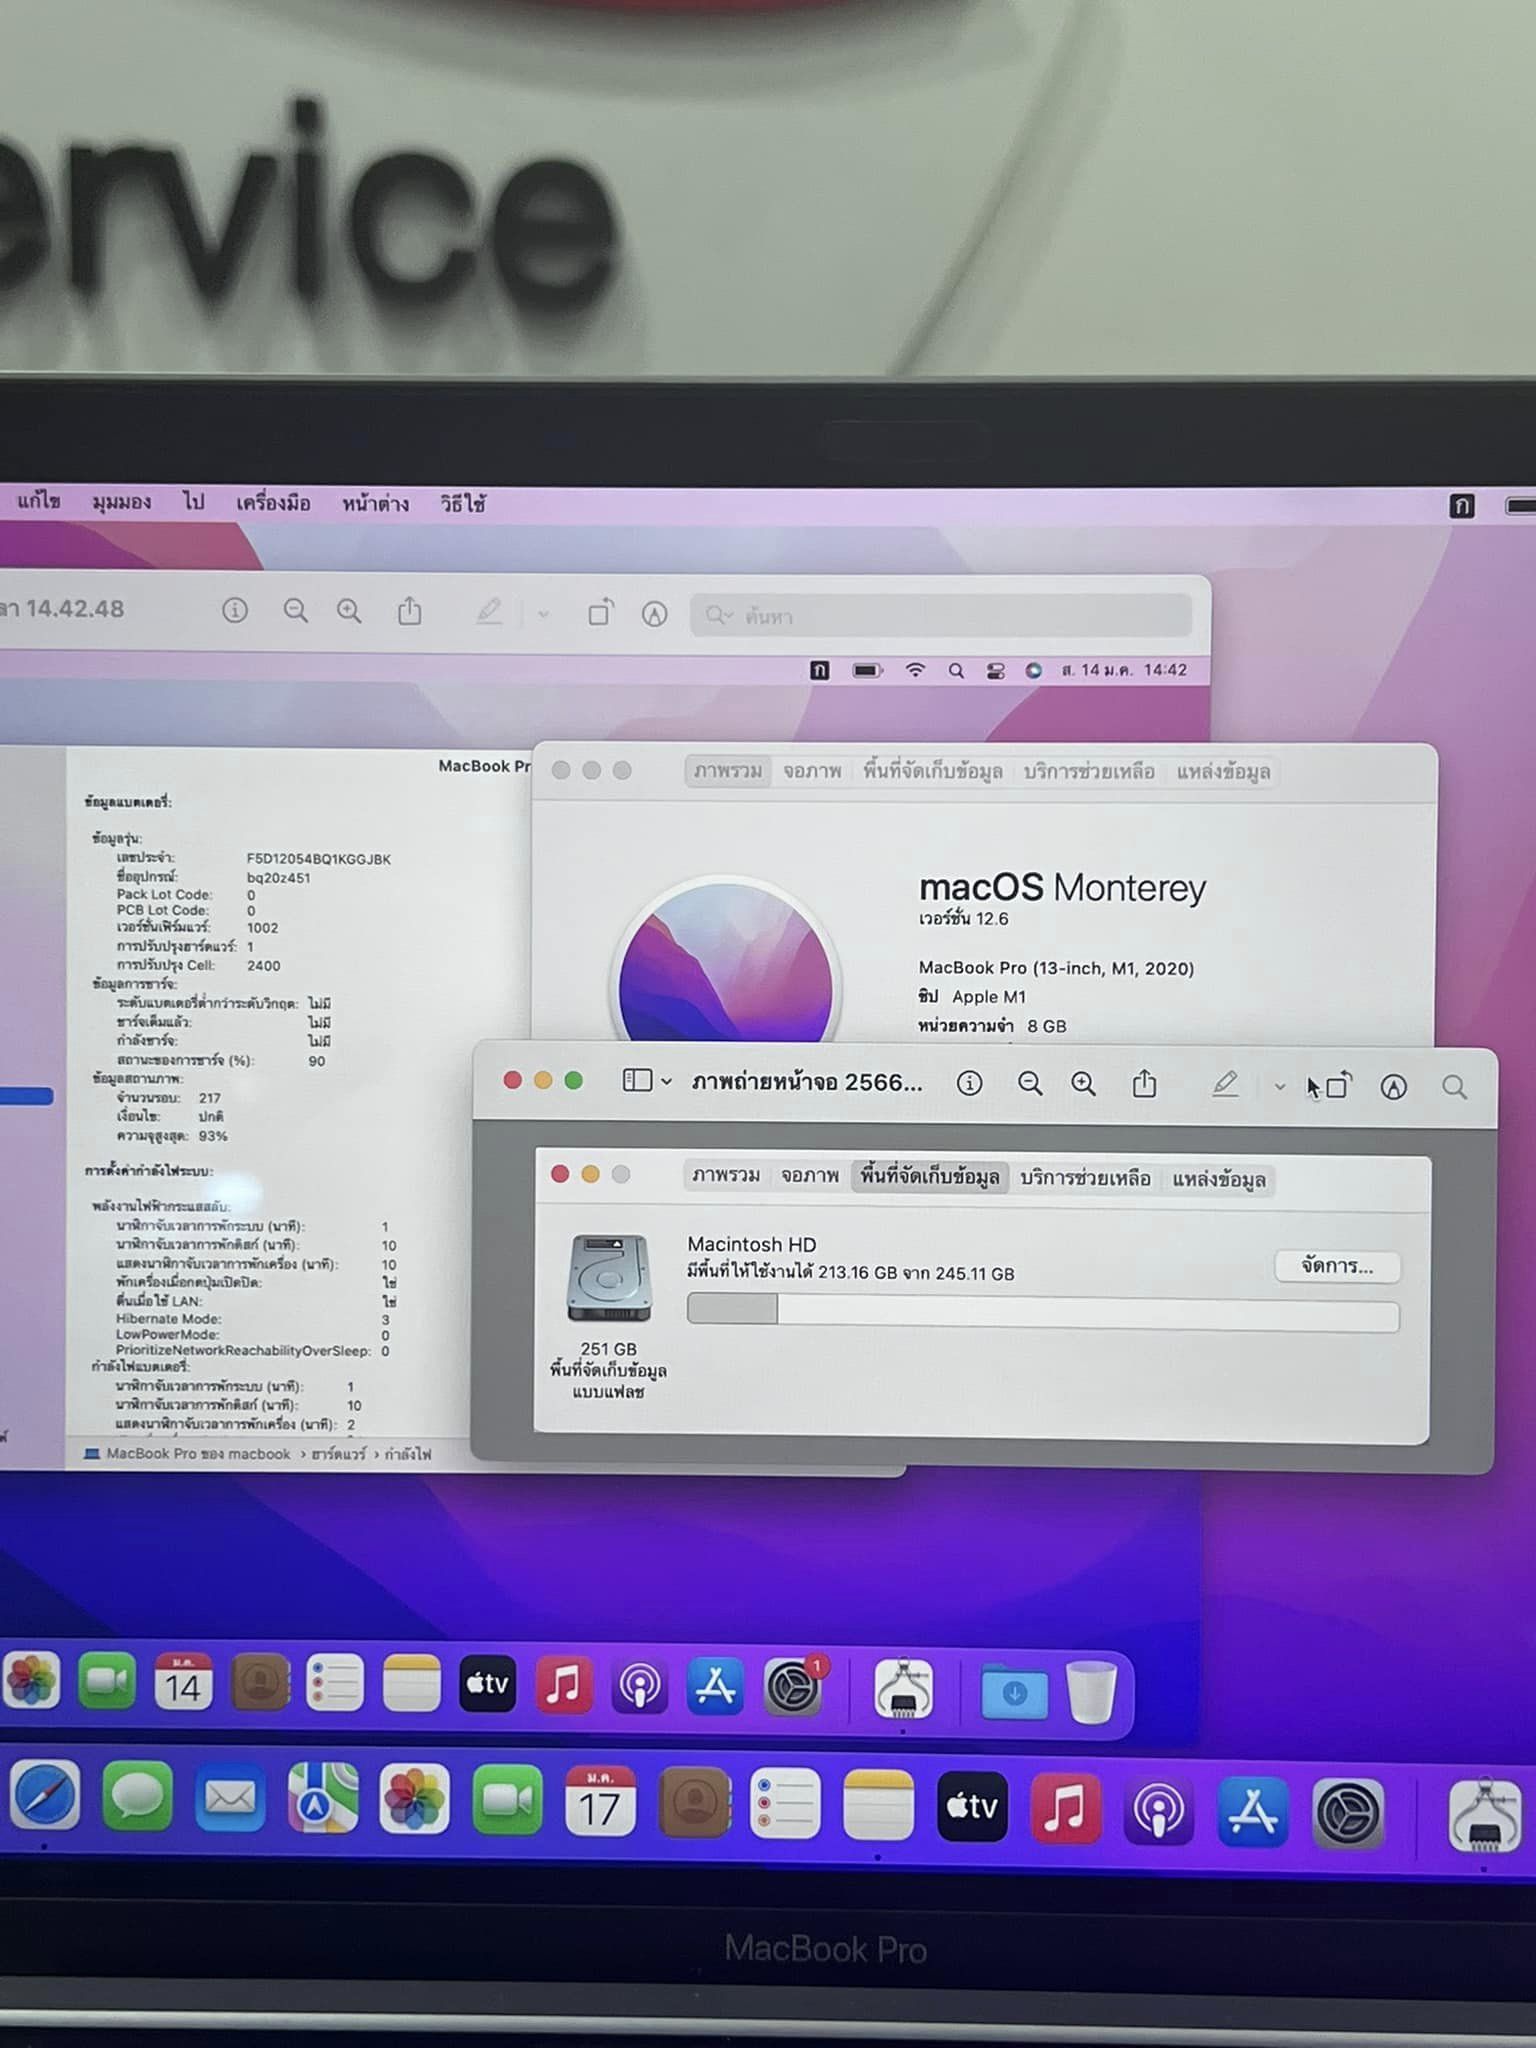The image size is (1536, 2048).
Task: Click Share icon in front Preview window toolbar
Action: click(x=1144, y=1084)
